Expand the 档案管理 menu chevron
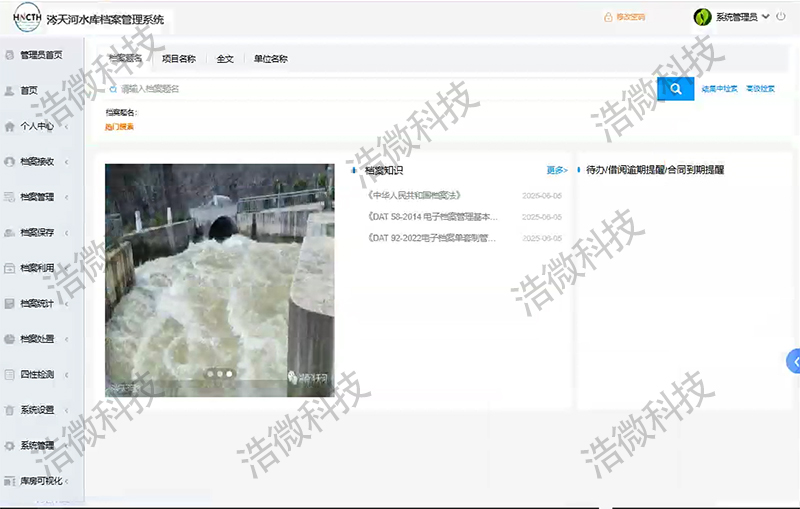The height and width of the screenshot is (509, 800). (x=66, y=197)
